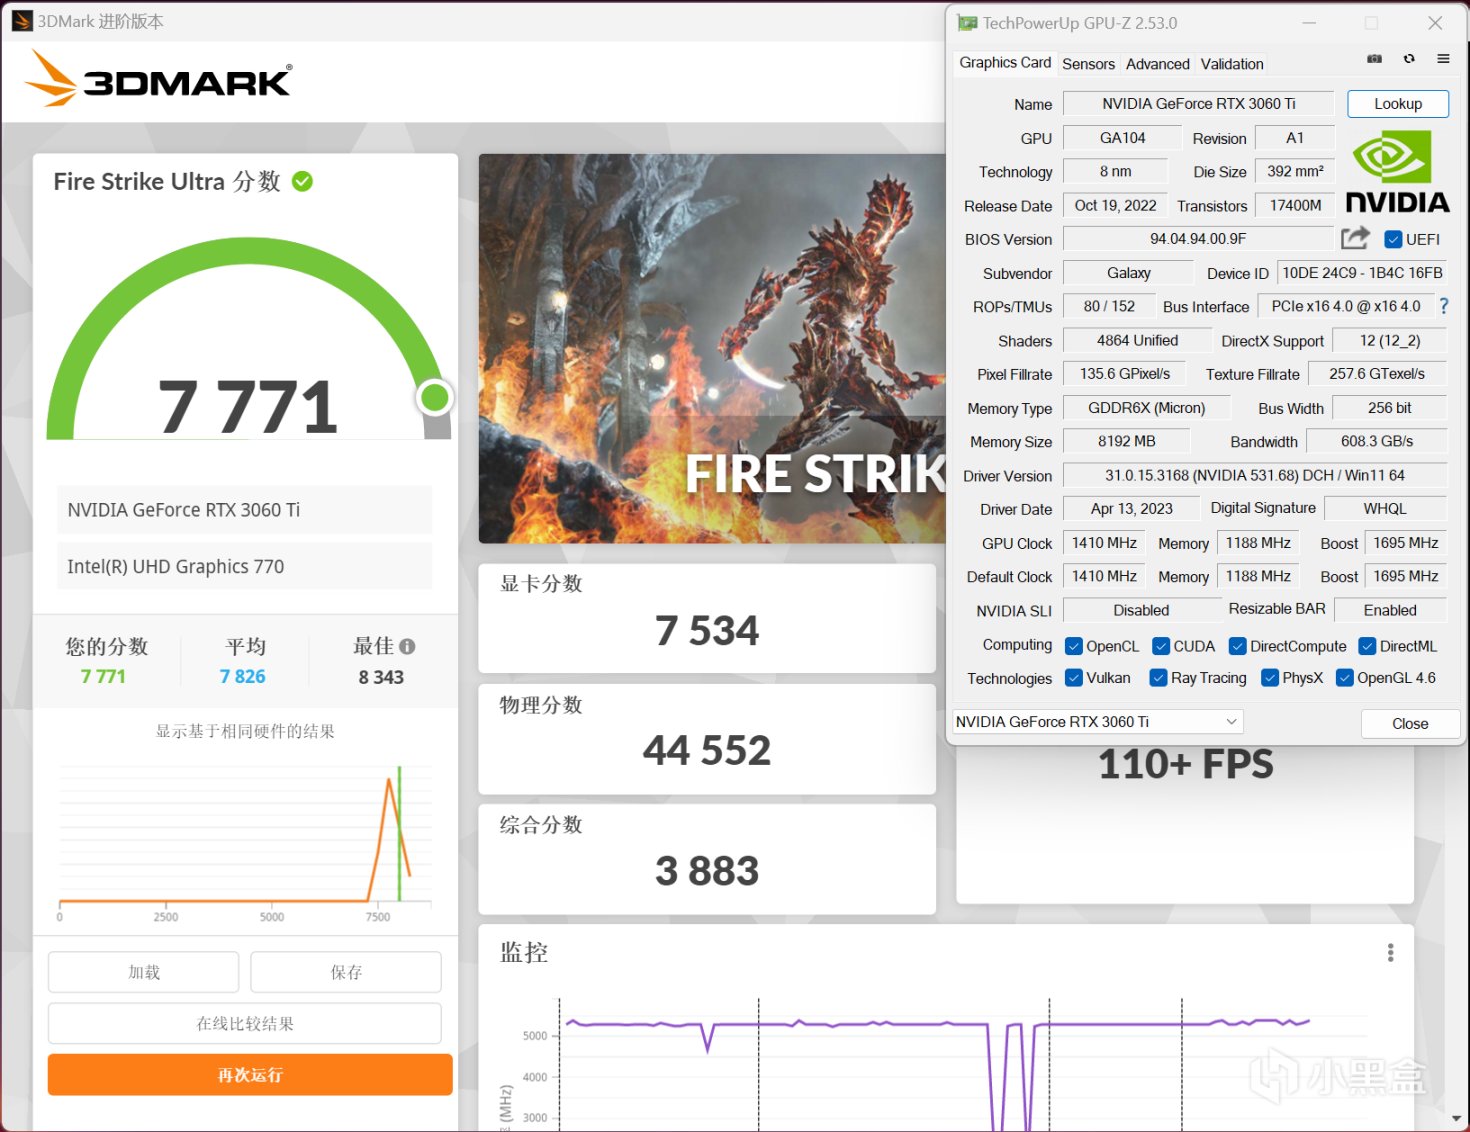Click the NVIDIA GeForce RTX 3060 Ti row in 3DMark

tap(245, 510)
